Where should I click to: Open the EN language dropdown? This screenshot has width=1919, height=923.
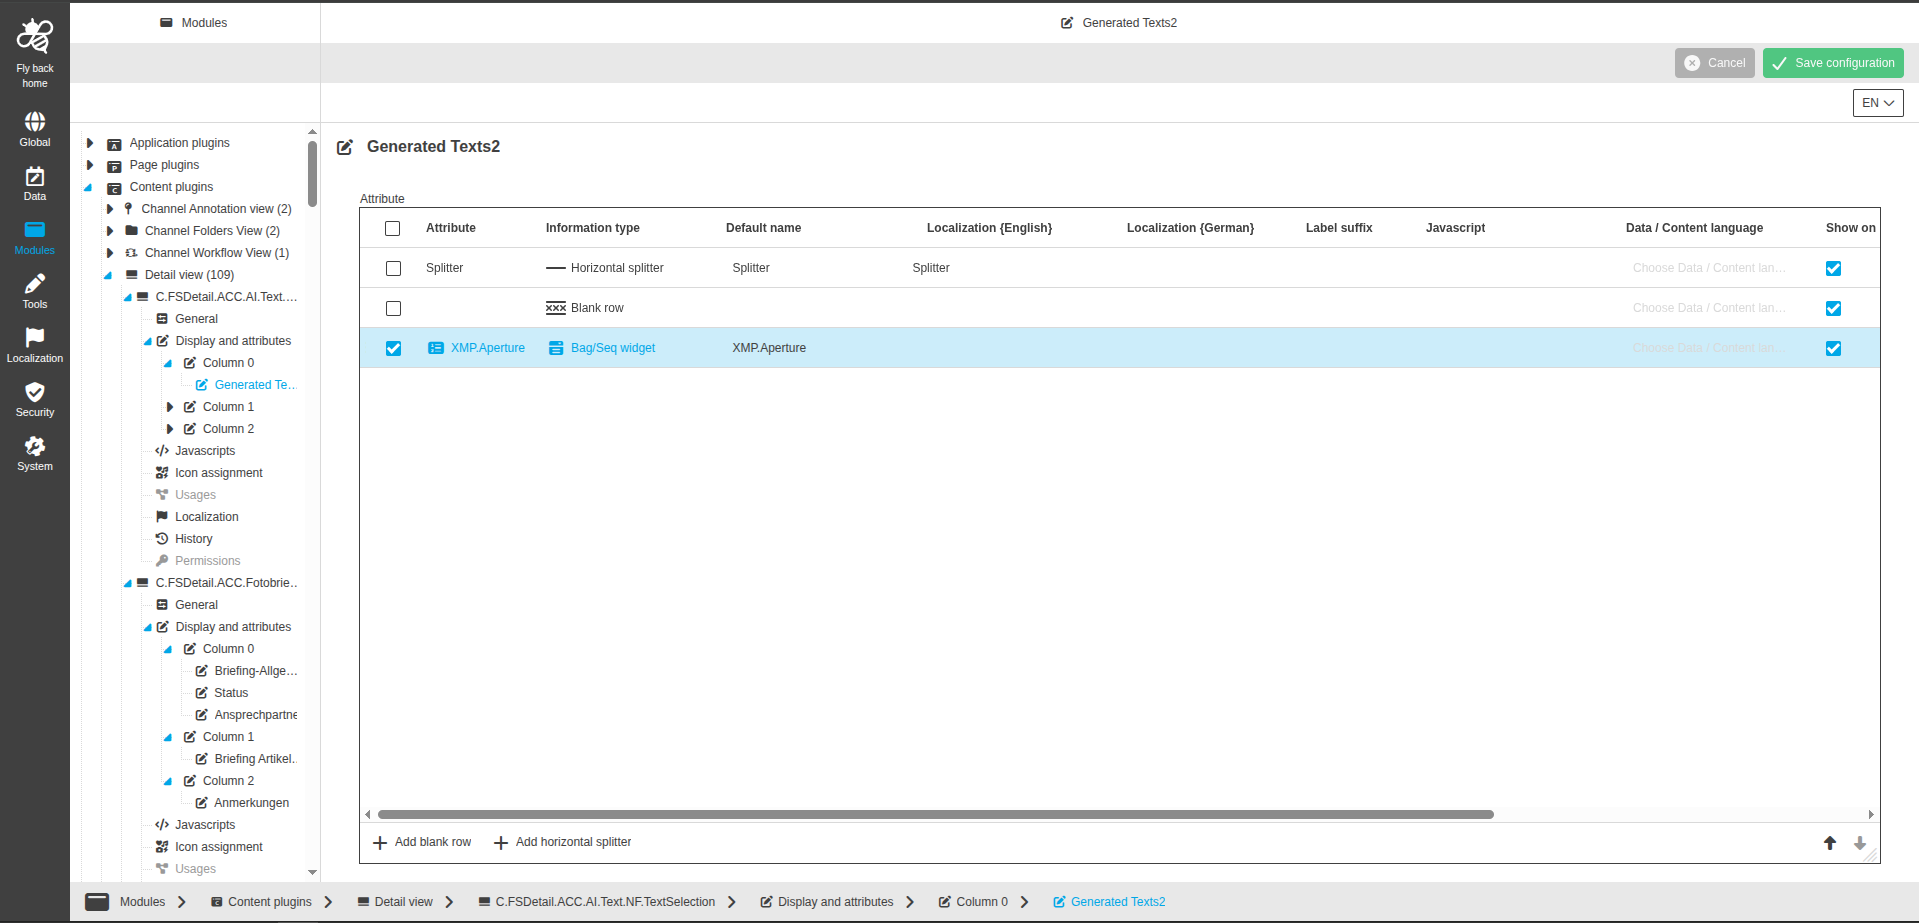1878,103
